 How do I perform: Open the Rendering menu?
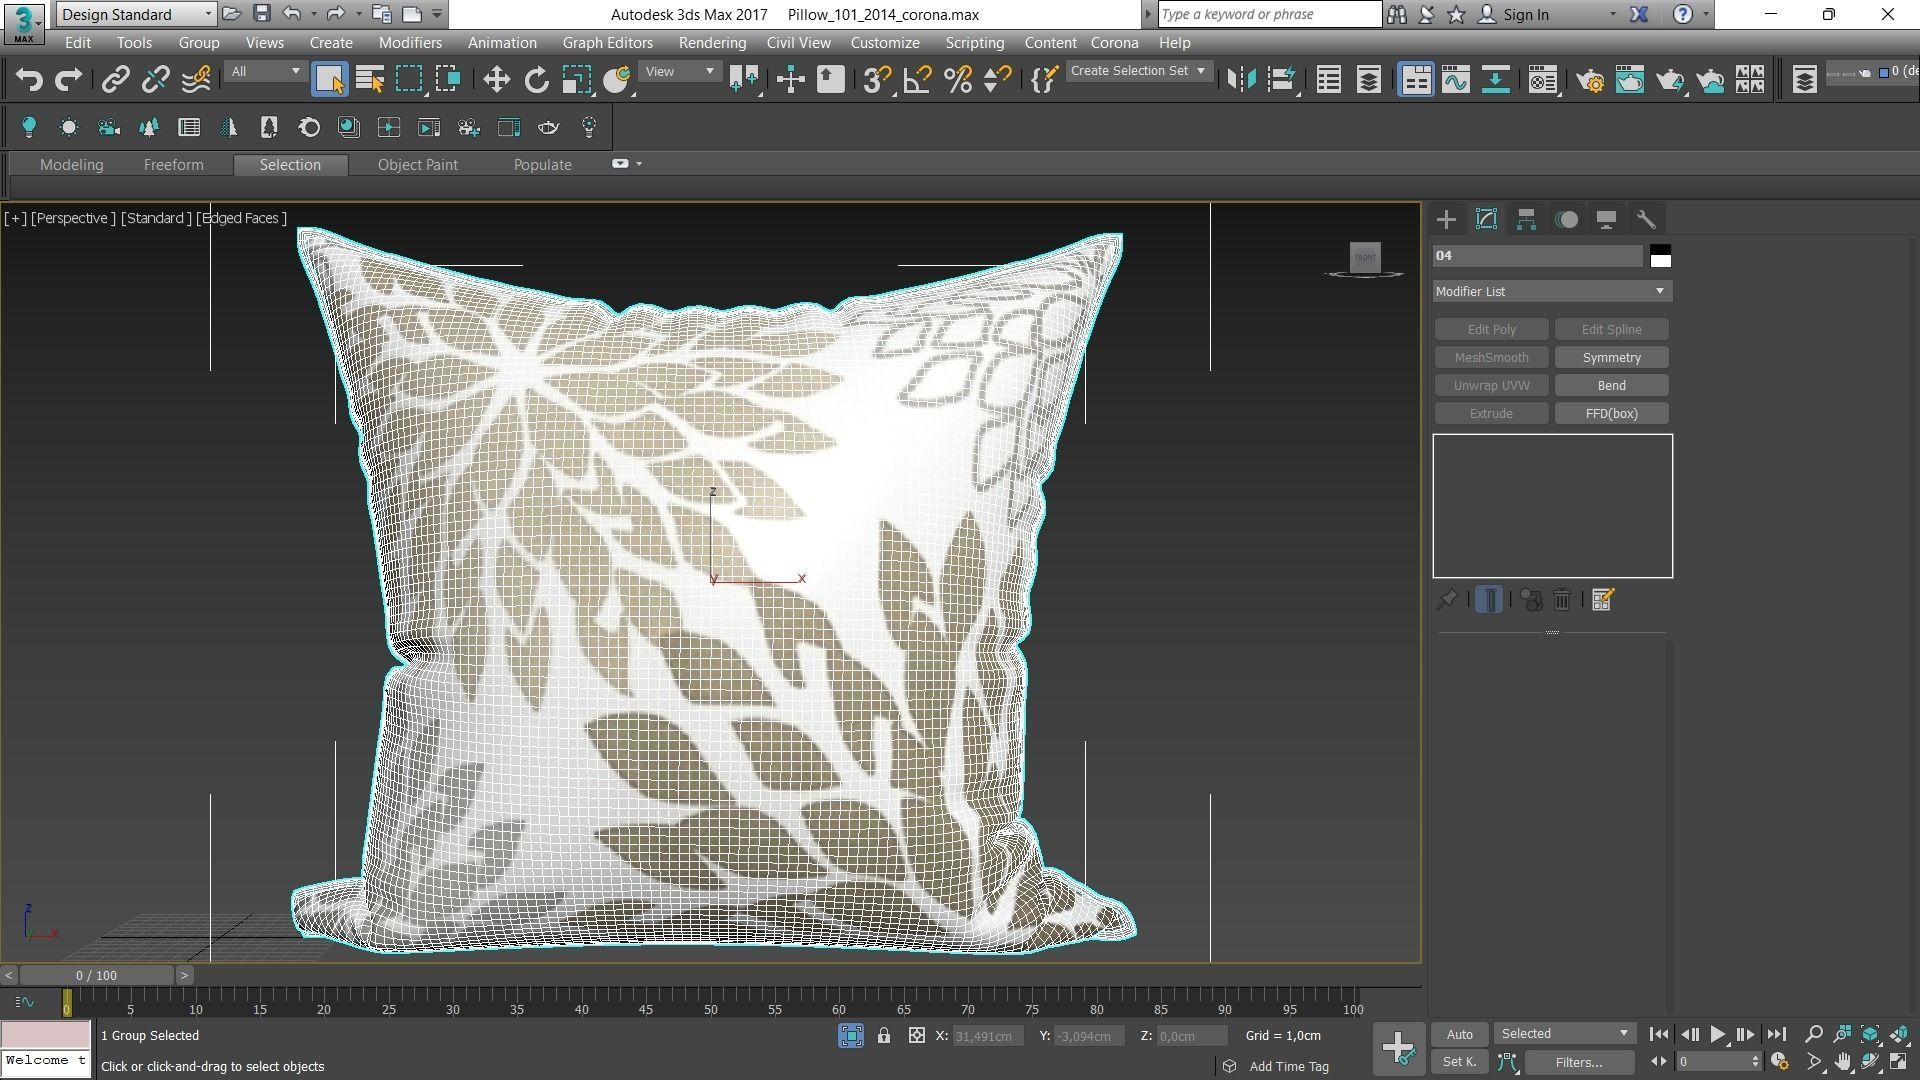pos(712,43)
